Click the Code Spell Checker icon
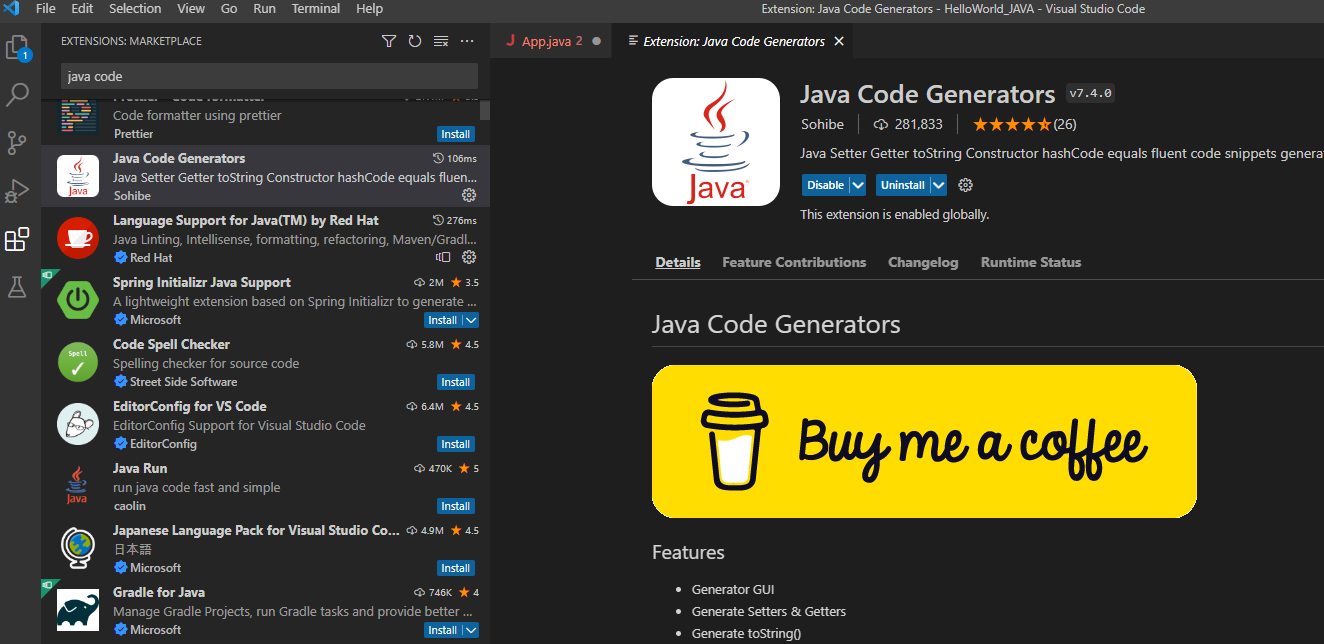This screenshot has width=1324, height=644. pos(78,362)
